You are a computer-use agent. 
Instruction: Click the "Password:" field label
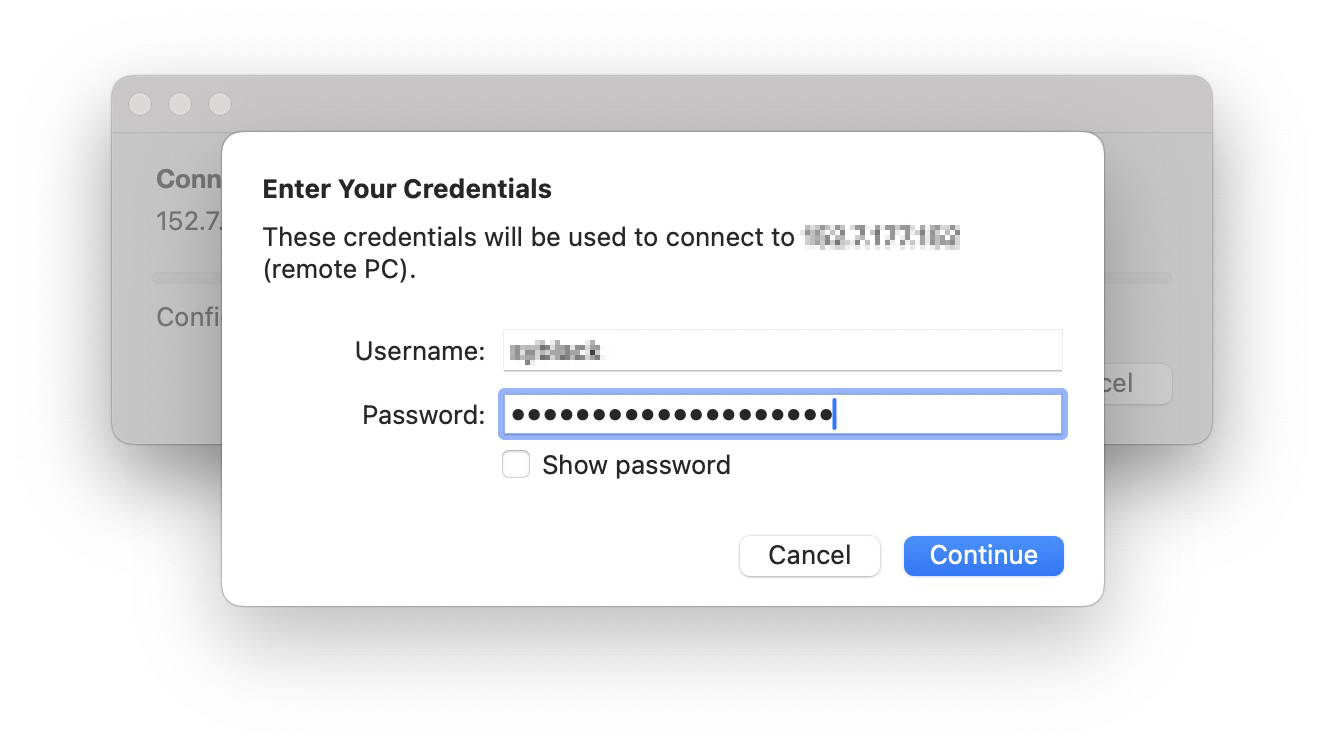coord(424,416)
